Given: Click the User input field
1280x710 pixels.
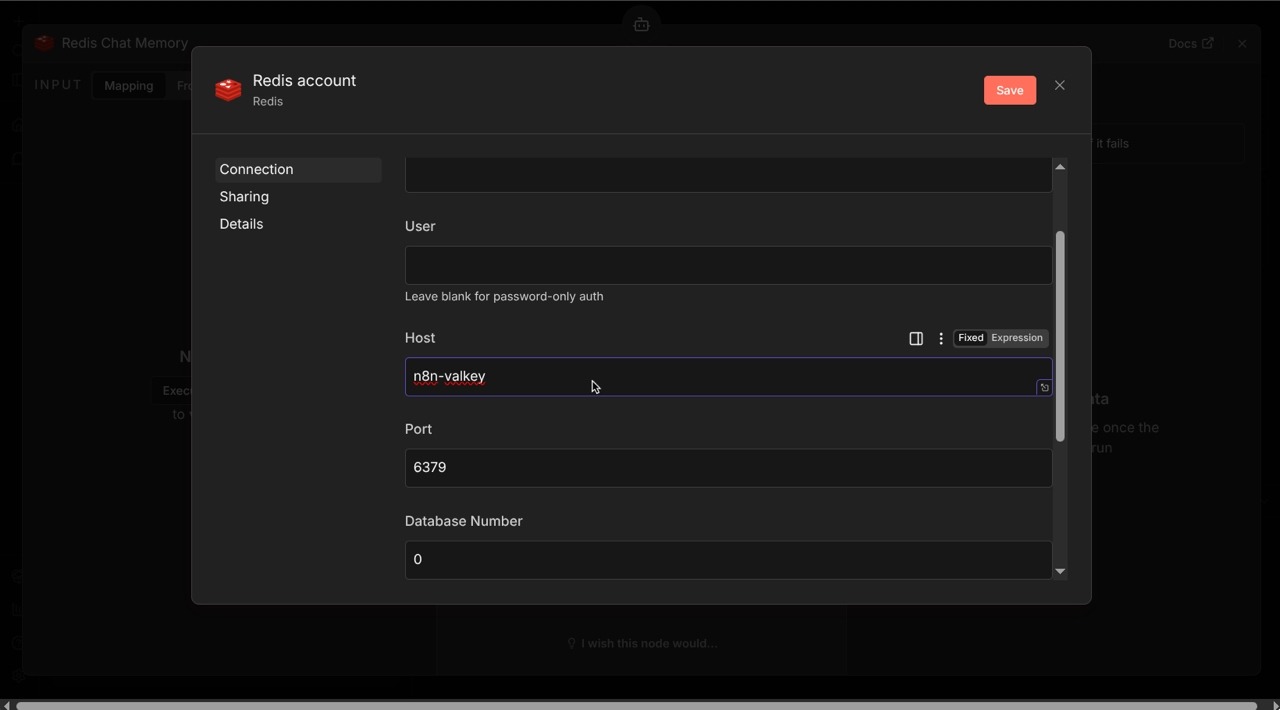Looking at the screenshot, I should tap(728, 265).
